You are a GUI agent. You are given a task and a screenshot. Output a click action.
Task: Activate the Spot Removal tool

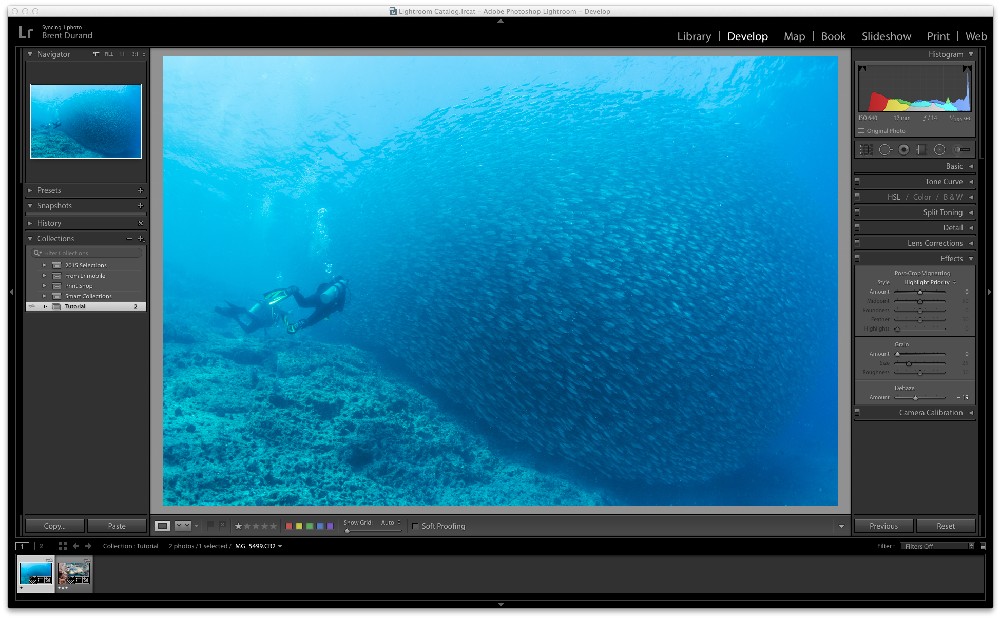885,150
